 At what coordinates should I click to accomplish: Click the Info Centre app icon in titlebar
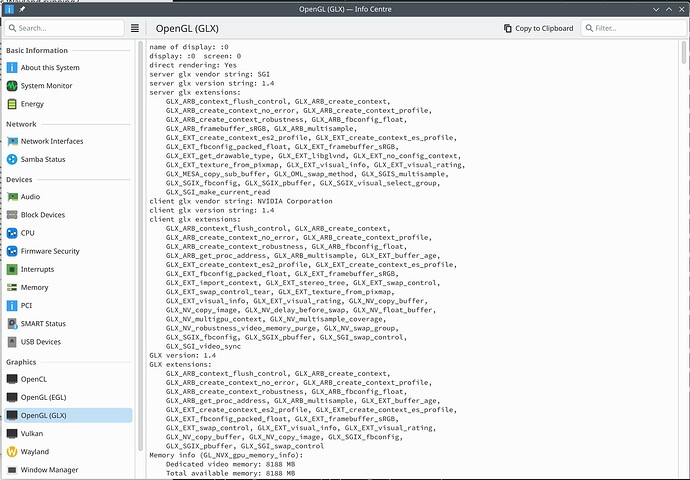click(9, 9)
